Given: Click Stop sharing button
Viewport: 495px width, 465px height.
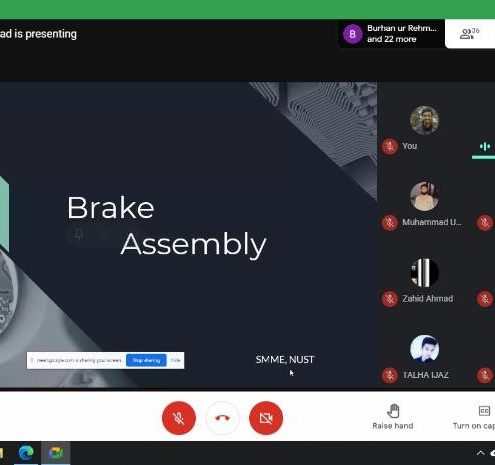Looking at the screenshot, I should 146,360.
